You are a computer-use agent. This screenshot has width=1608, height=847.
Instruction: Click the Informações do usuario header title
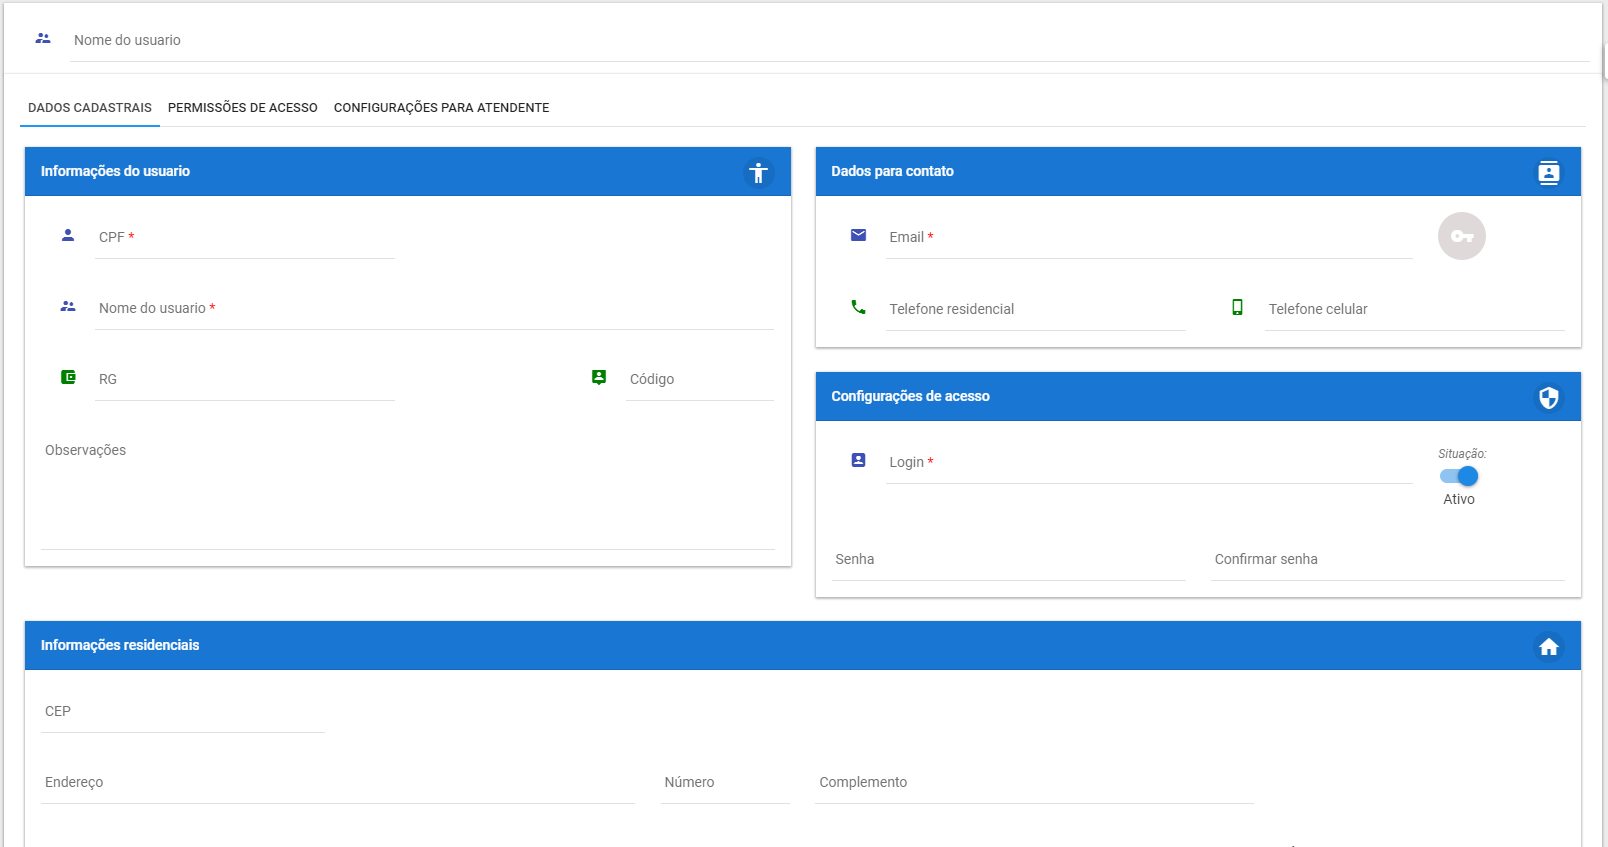tap(115, 171)
